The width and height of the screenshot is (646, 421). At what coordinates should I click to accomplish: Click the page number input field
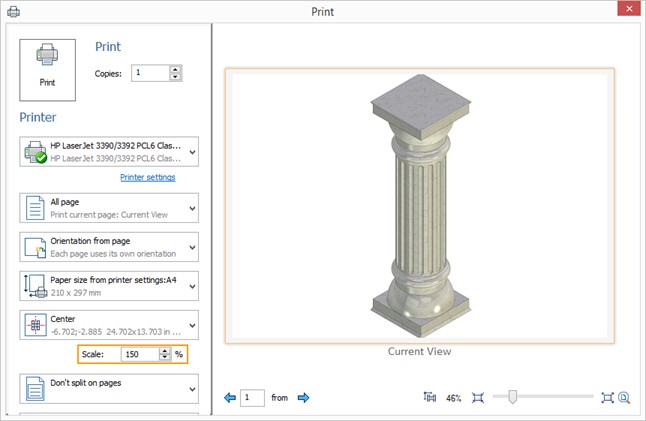click(253, 398)
